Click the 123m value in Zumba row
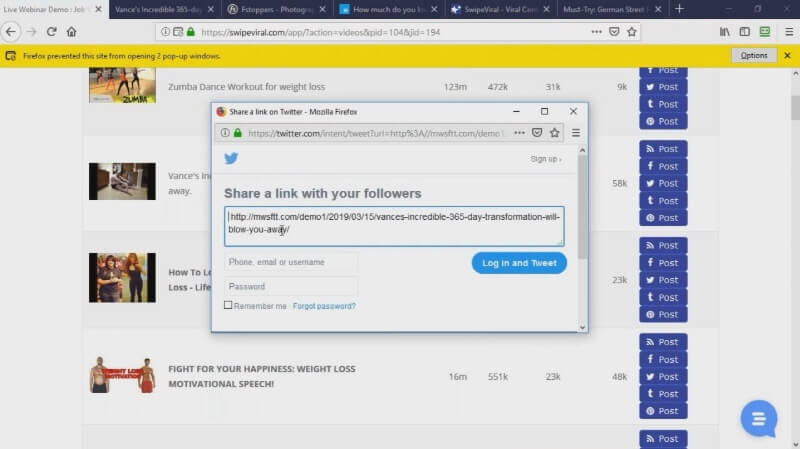This screenshot has width=800, height=449. point(455,87)
